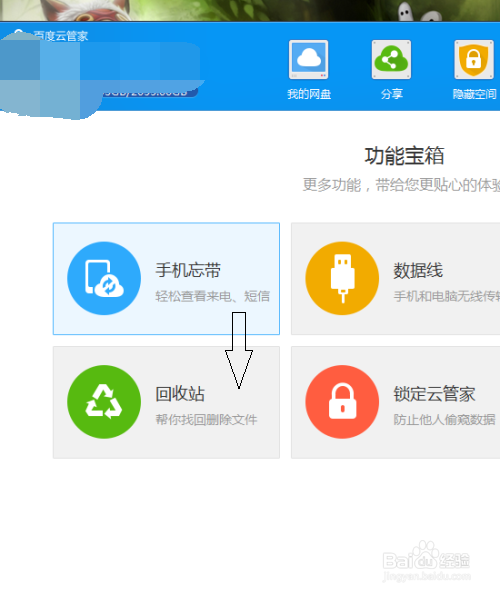Open 我的网盘 cloud icon

[308, 59]
